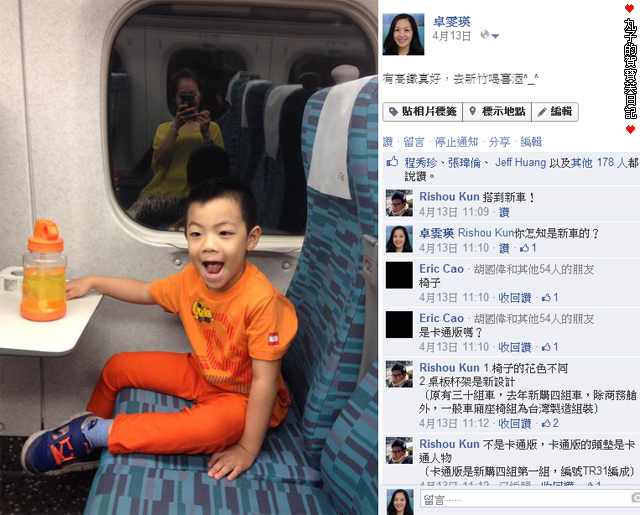Toggle 停止通知 stop notifications
The width and height of the screenshot is (640, 515).
coord(456,142)
